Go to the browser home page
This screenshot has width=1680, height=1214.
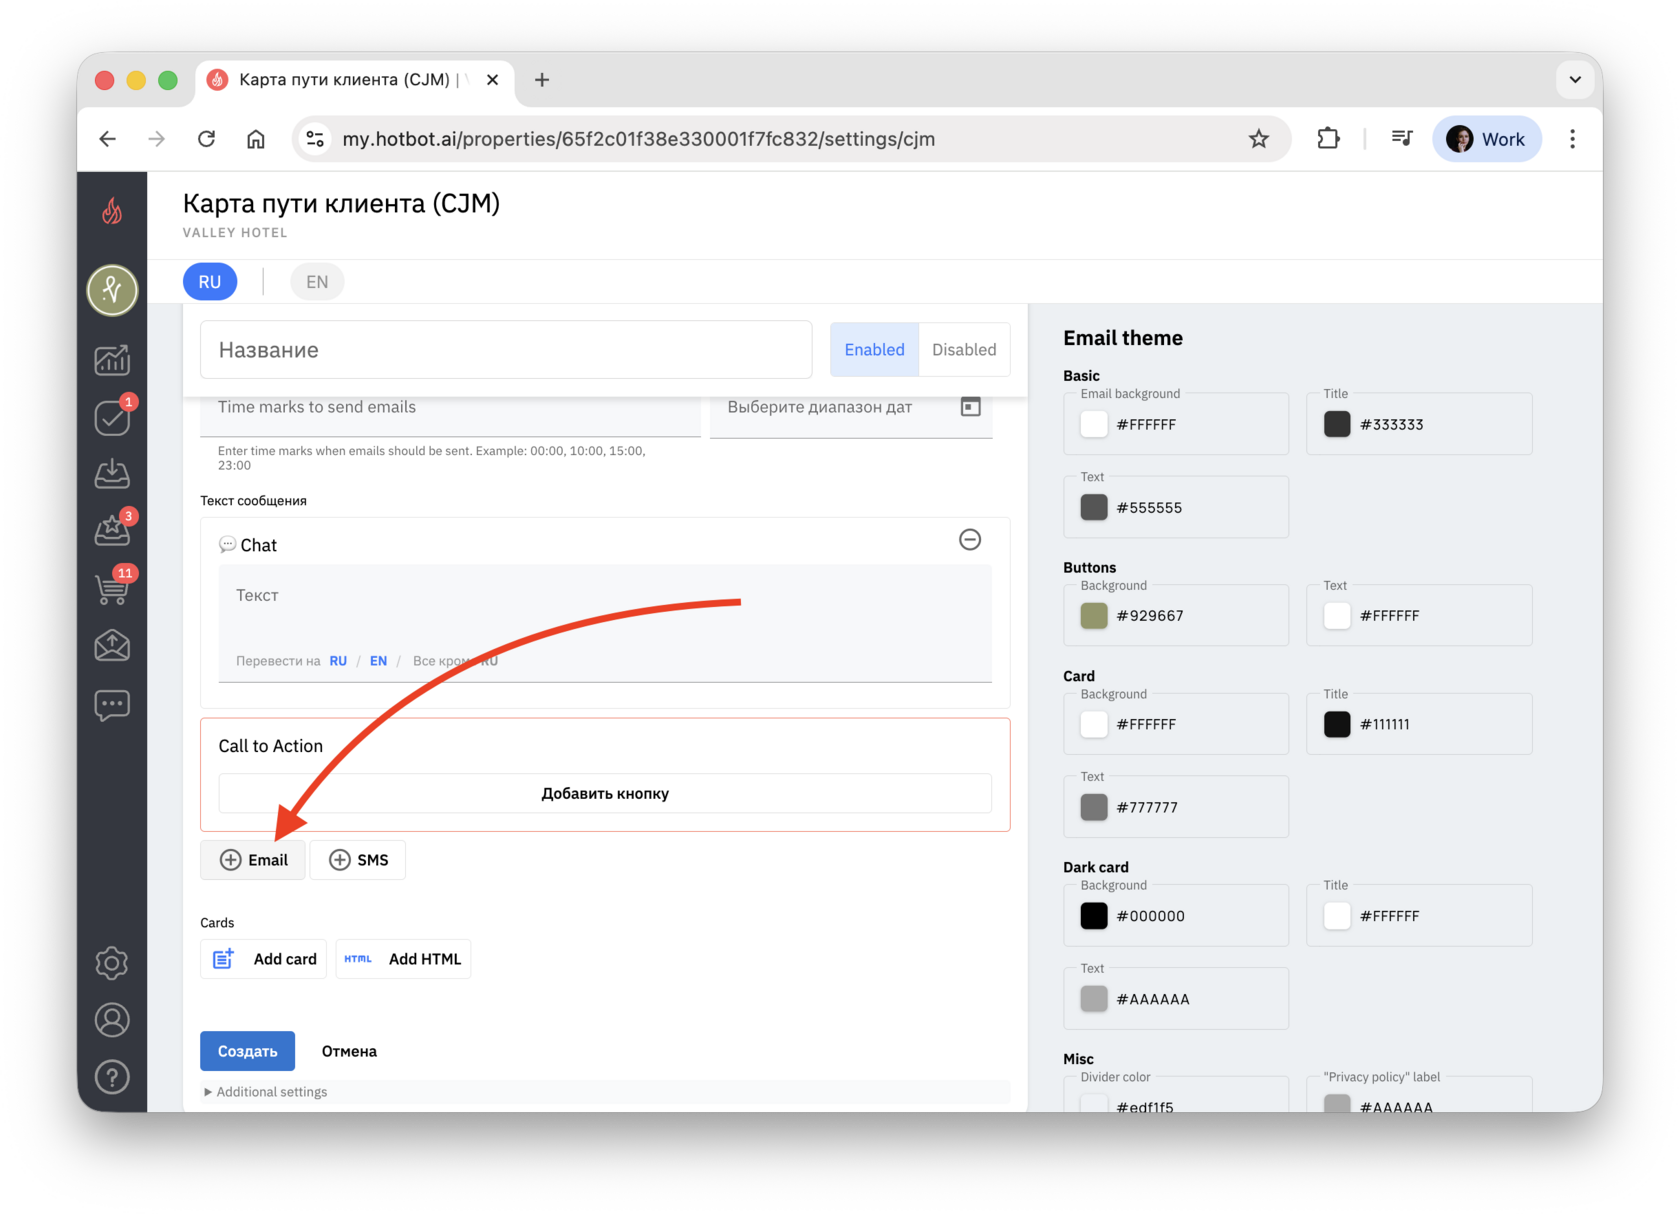pyautogui.click(x=256, y=139)
